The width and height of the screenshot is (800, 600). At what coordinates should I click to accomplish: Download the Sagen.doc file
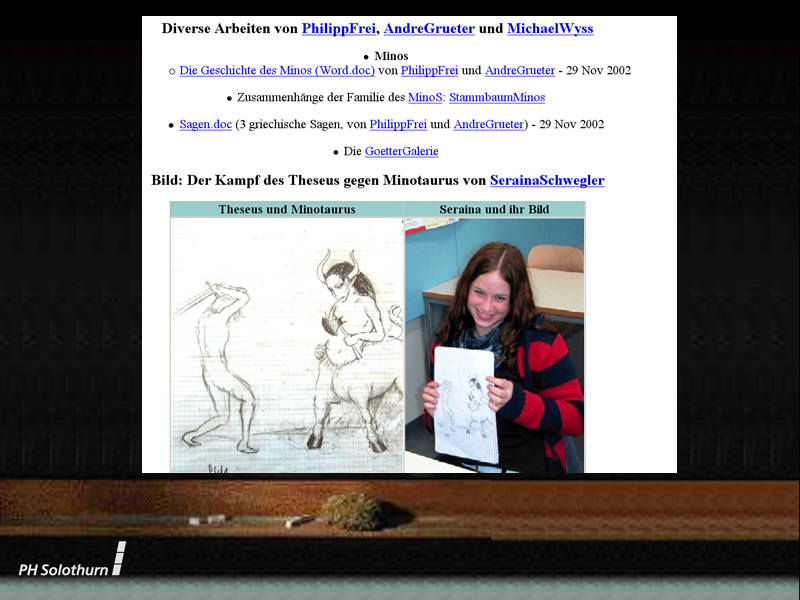(x=205, y=125)
